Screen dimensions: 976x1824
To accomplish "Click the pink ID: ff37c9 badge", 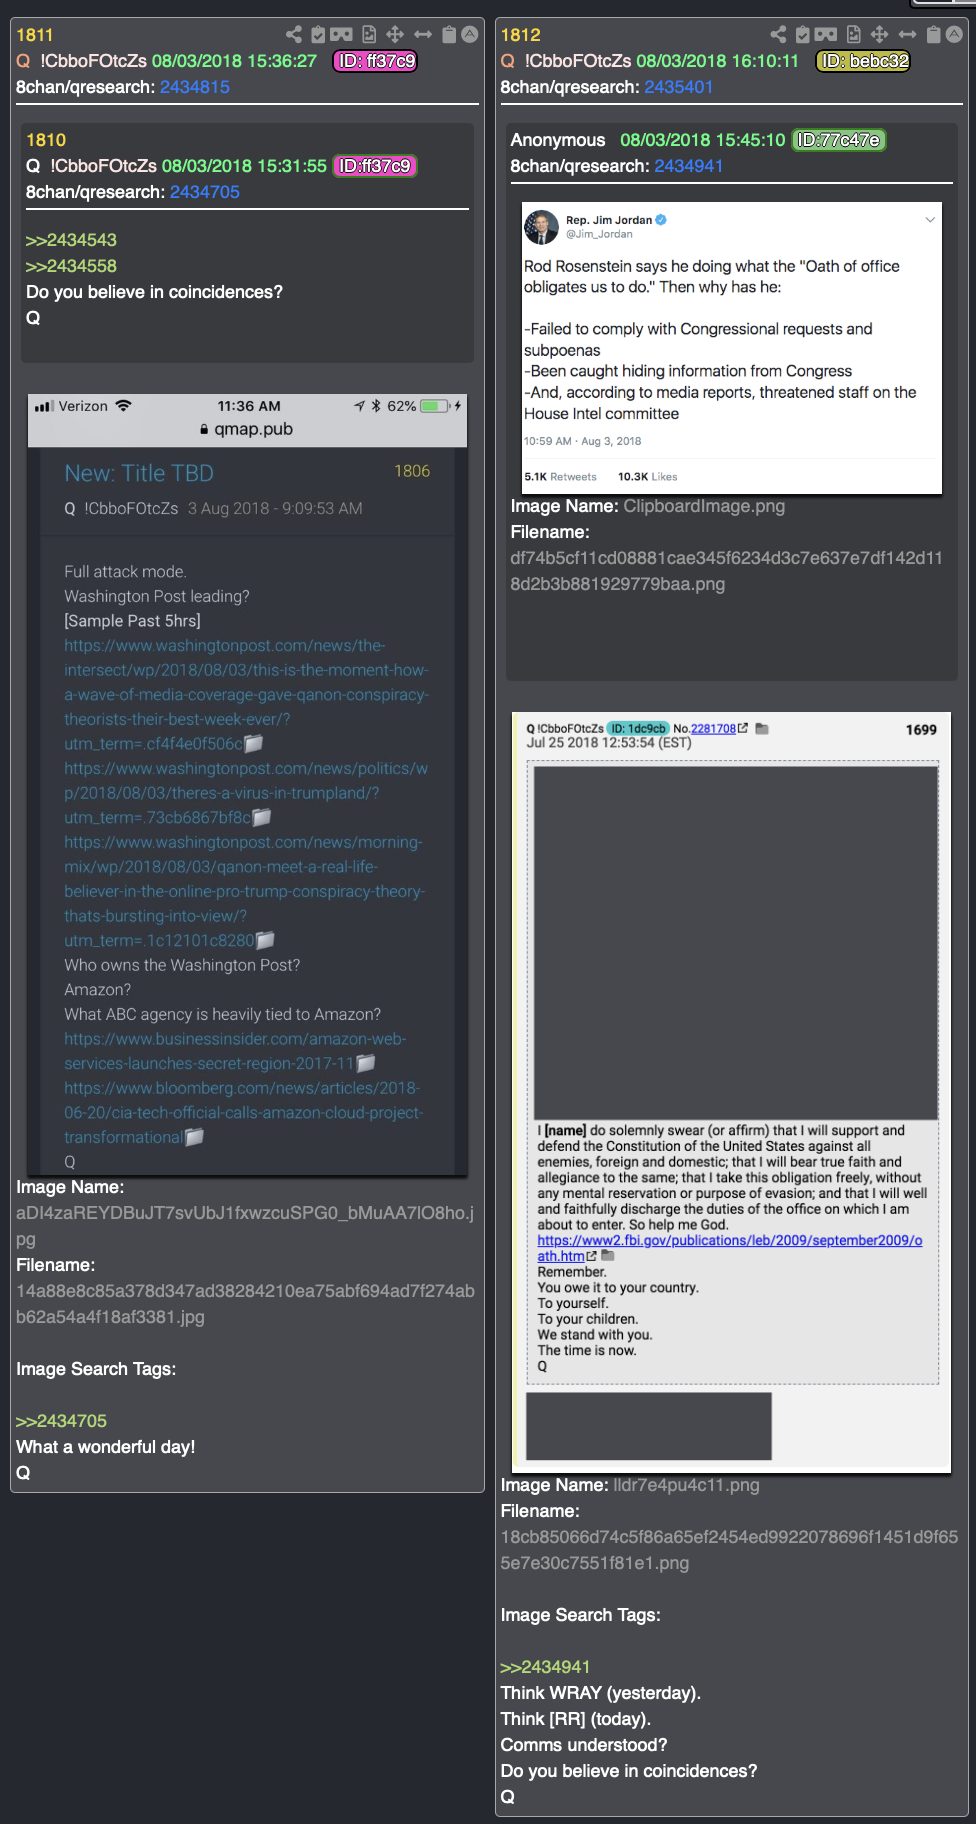I will tap(375, 61).
